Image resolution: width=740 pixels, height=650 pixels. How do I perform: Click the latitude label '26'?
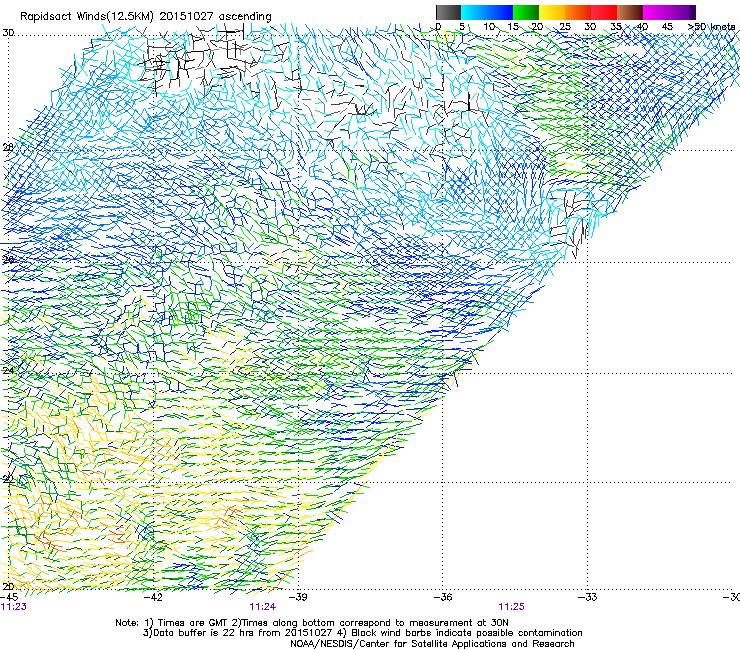(x=8, y=259)
